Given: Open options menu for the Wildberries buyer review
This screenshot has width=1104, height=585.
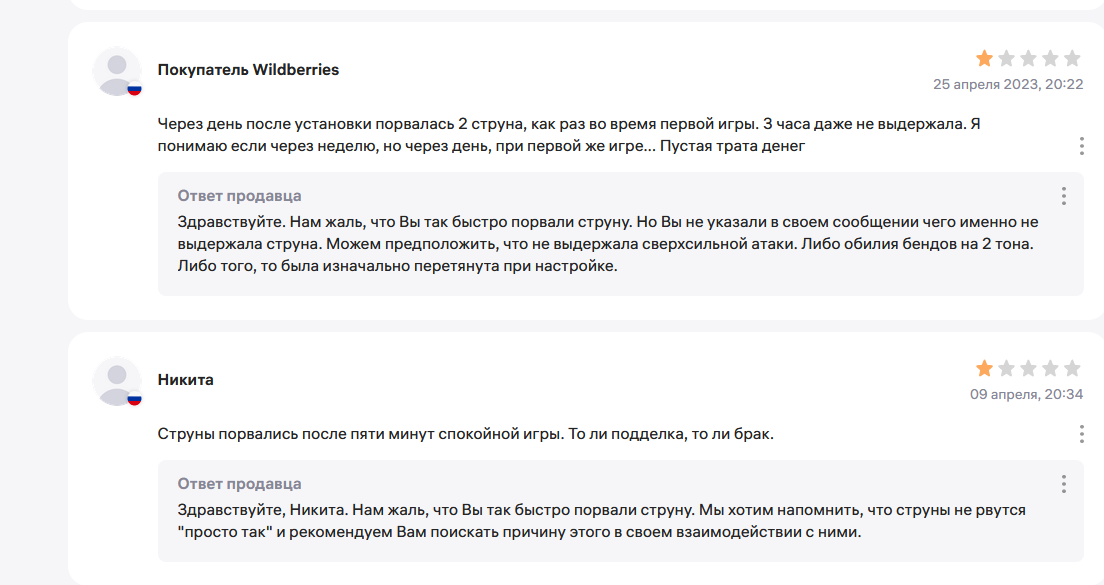Looking at the screenshot, I should 1081,146.
